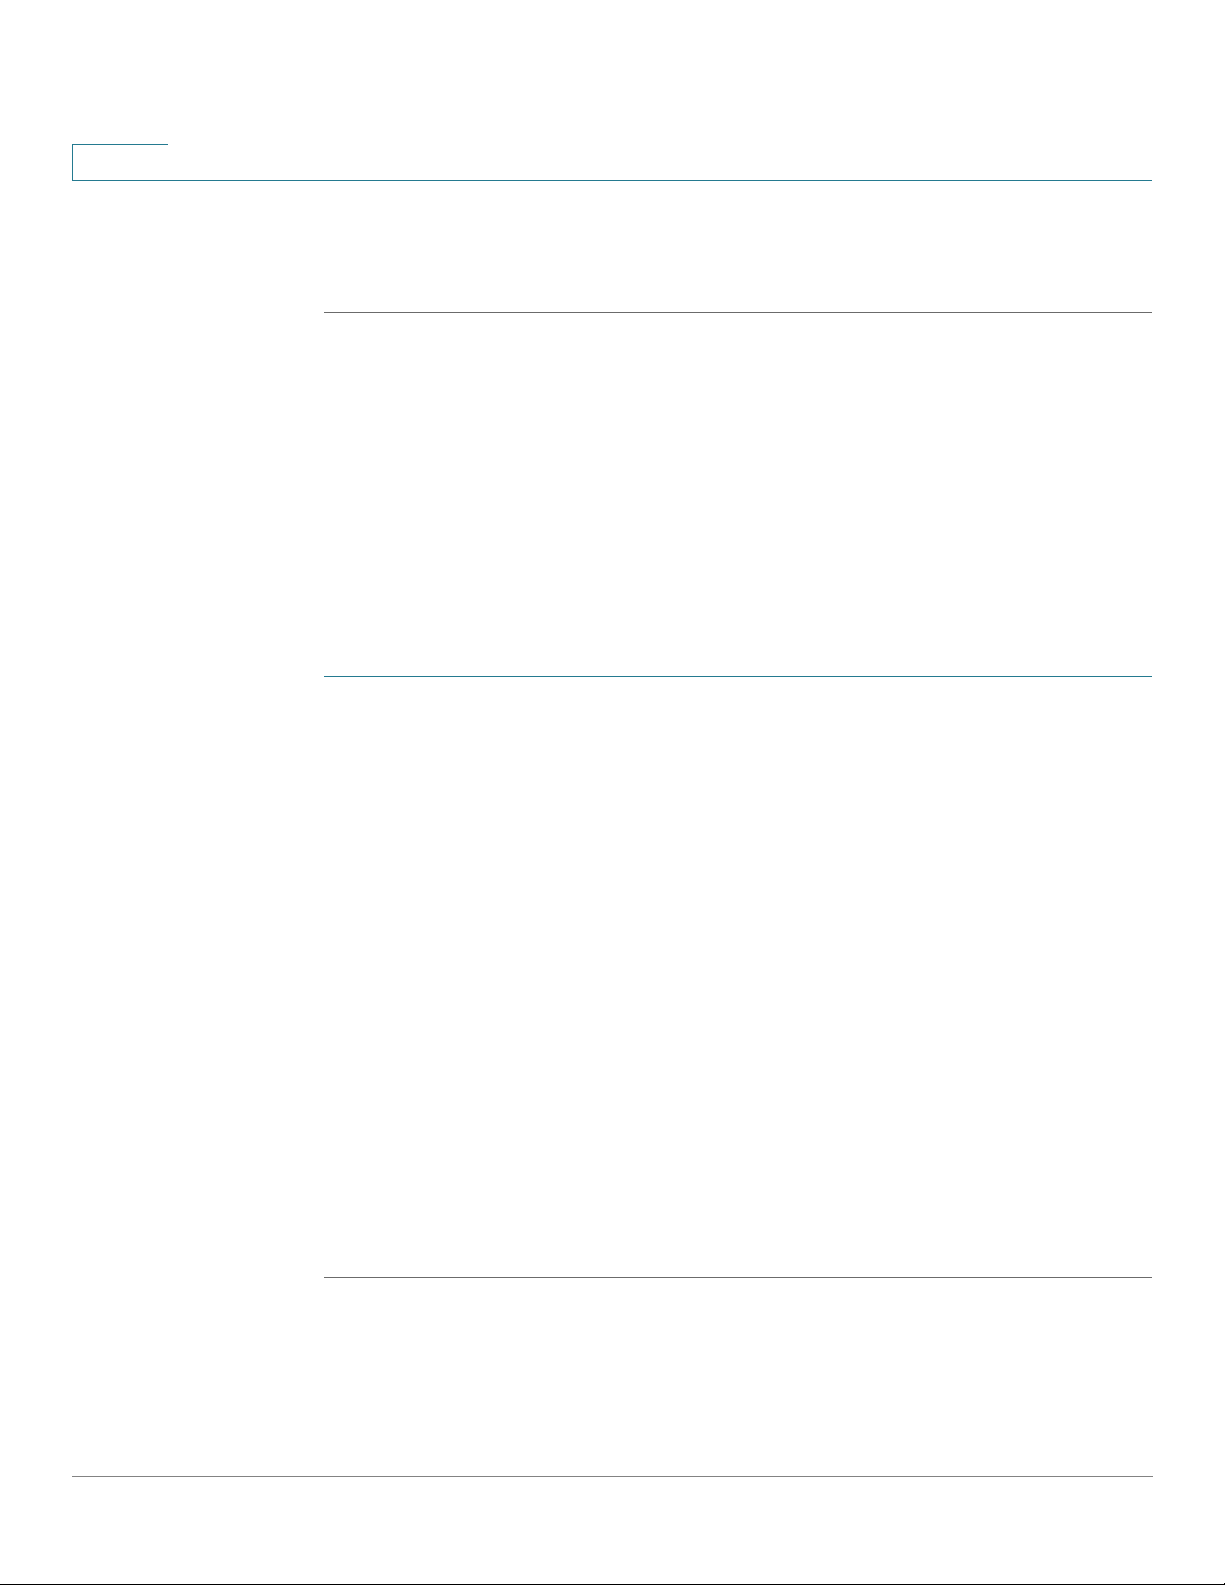Image resolution: width=1225 pixels, height=1585 pixels.
Task: Click the gray footer line at page bottom
Action: (612, 1477)
